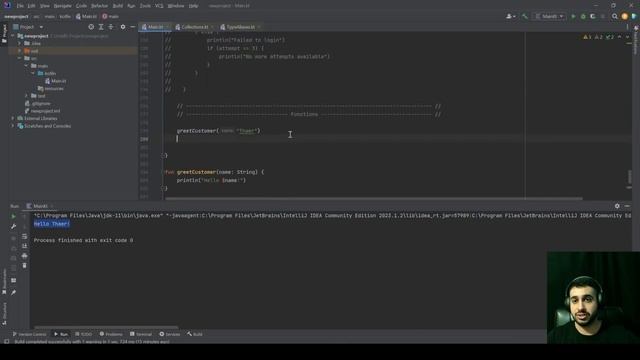Toggle soft-wrap in Run console

click(24, 236)
